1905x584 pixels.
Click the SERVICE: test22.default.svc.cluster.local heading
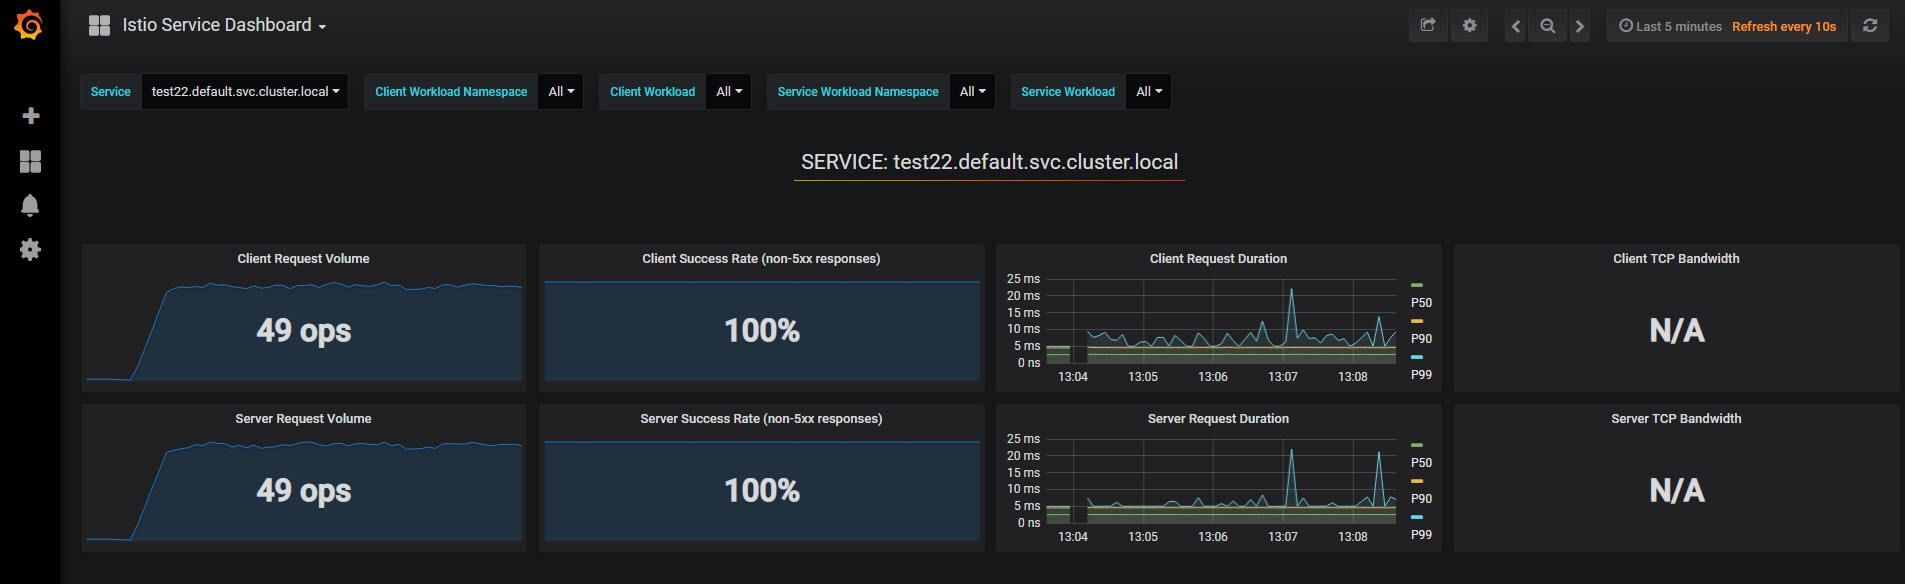[x=989, y=162]
